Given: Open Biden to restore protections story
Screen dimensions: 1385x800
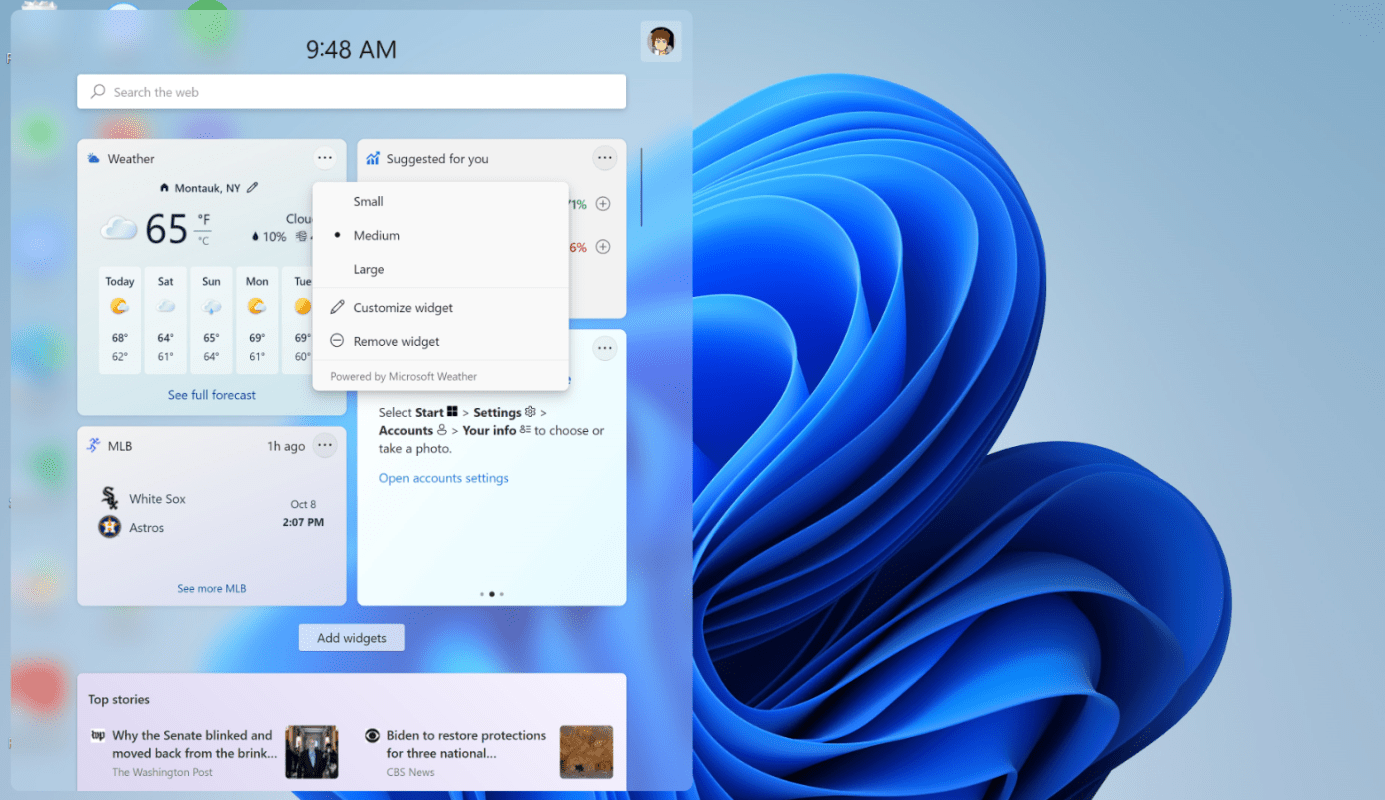Looking at the screenshot, I should (466, 744).
